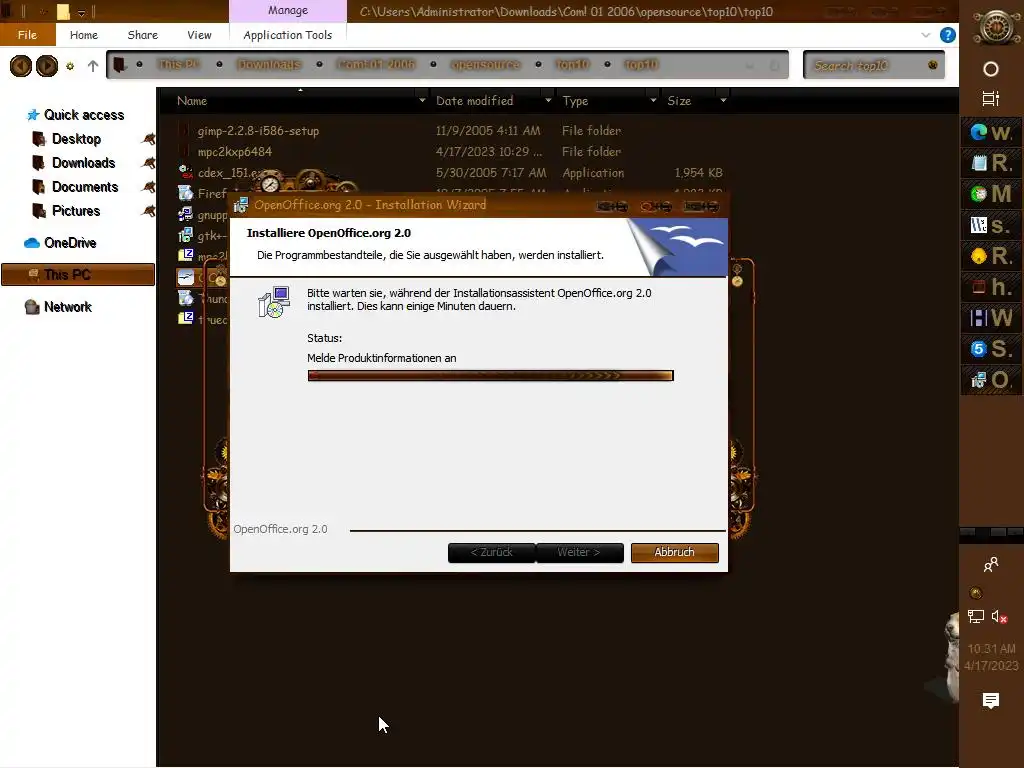Click the gnupp installer file icon
The image size is (1024, 768).
[185, 214]
